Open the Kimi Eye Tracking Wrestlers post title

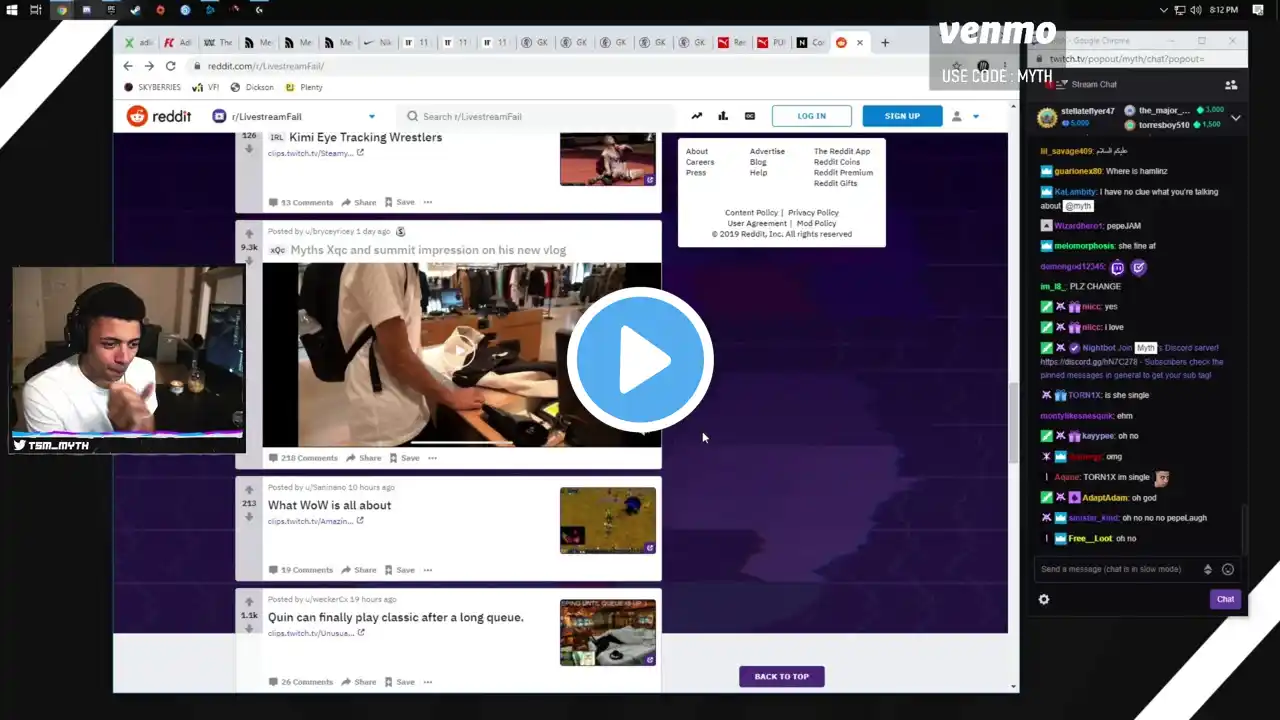click(365, 137)
